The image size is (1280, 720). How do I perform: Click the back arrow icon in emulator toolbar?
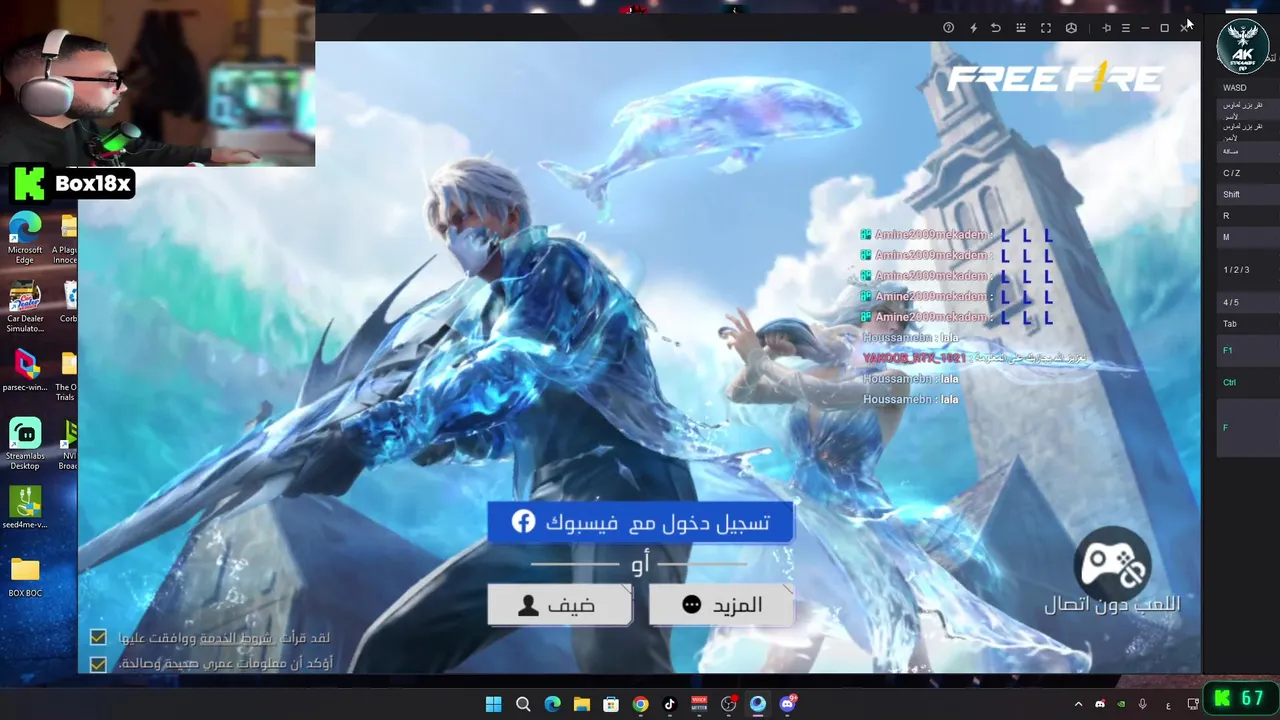coord(996,28)
